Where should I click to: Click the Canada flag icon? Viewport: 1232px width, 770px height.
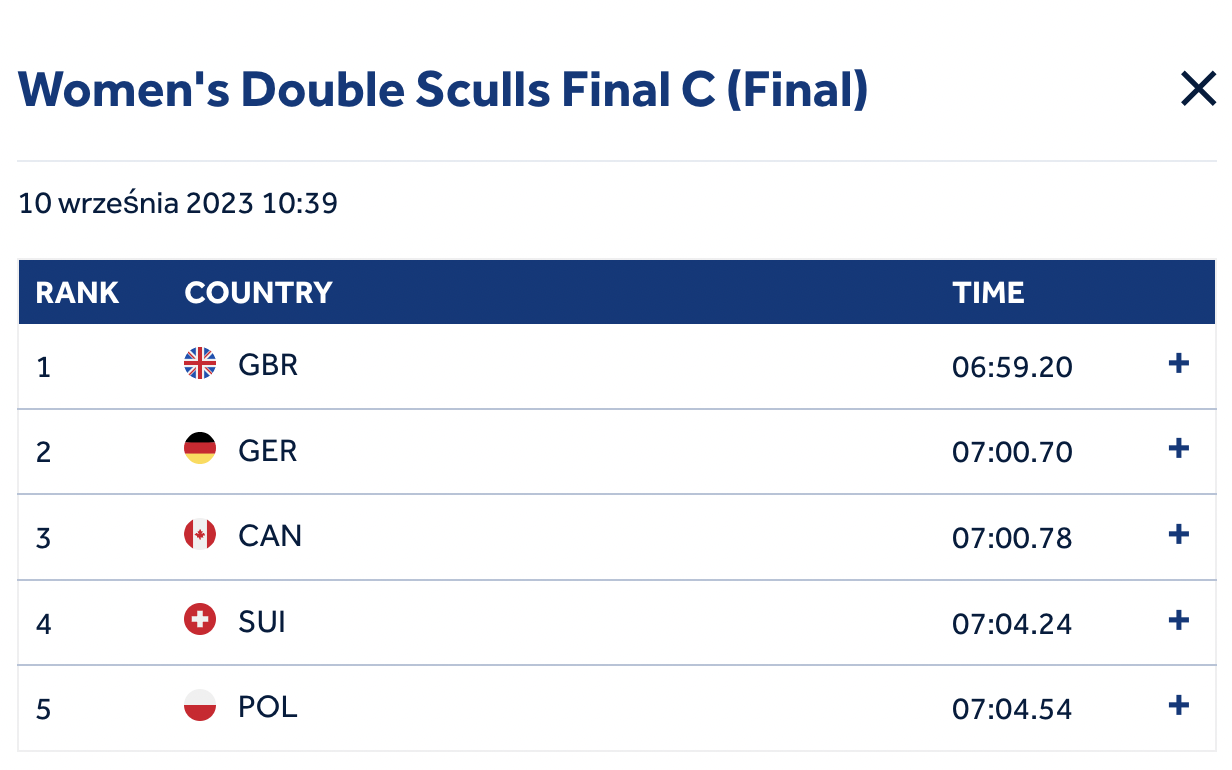[200, 535]
